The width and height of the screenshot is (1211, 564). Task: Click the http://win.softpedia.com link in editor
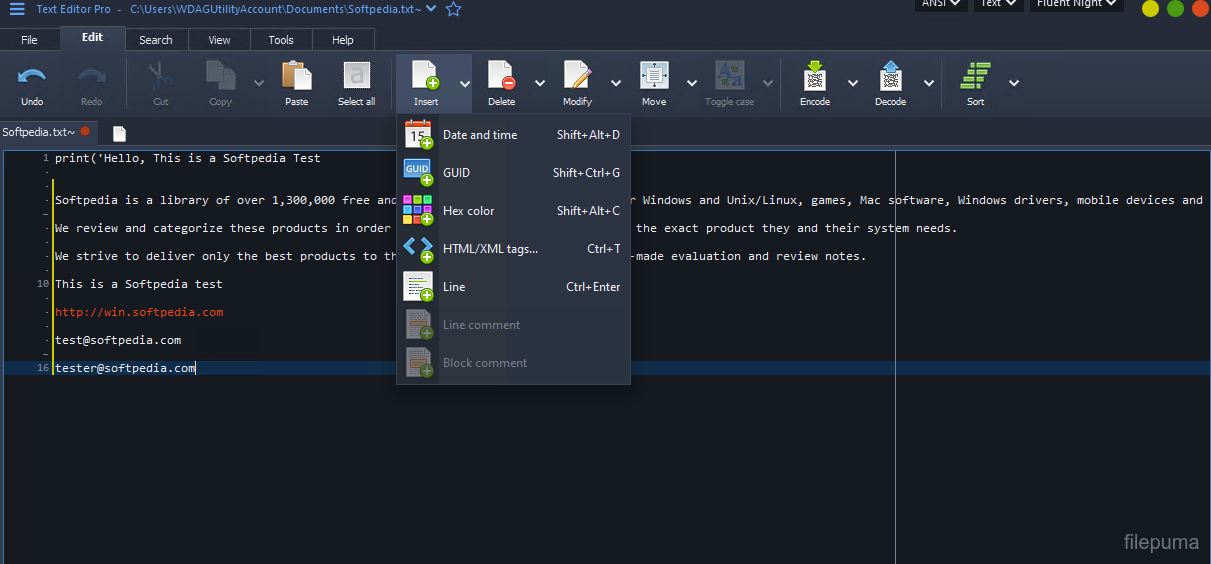tap(139, 312)
